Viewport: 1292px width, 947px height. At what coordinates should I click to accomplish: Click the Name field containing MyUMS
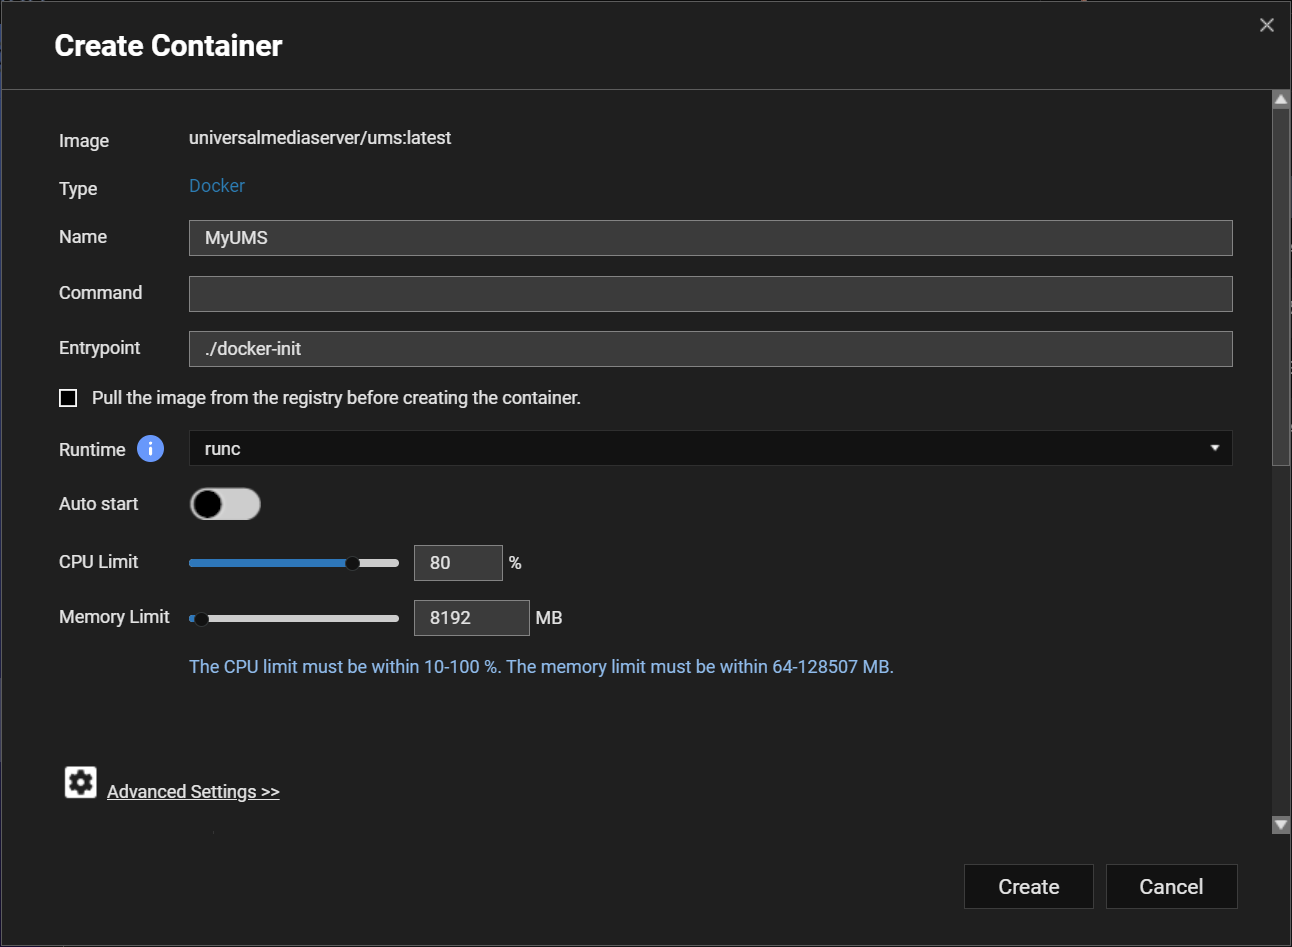pos(710,238)
